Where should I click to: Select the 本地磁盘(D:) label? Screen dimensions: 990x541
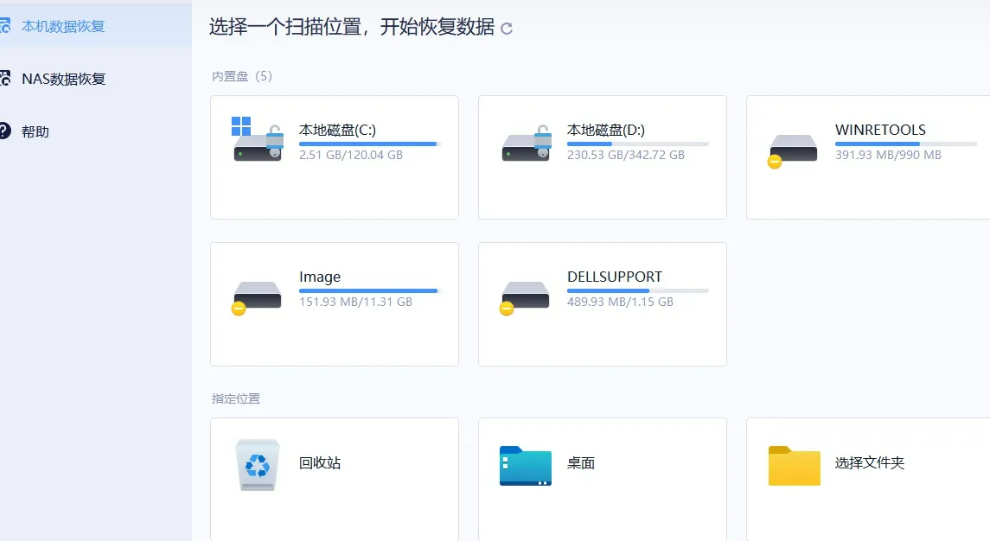click(x=606, y=130)
